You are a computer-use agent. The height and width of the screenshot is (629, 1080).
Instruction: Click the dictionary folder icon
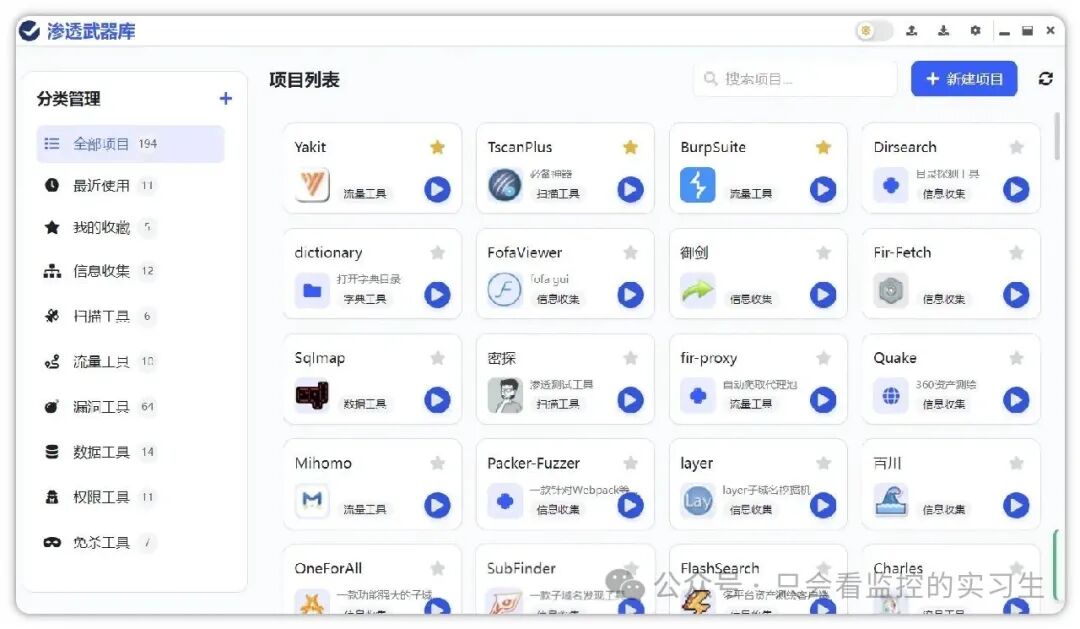click(312, 290)
